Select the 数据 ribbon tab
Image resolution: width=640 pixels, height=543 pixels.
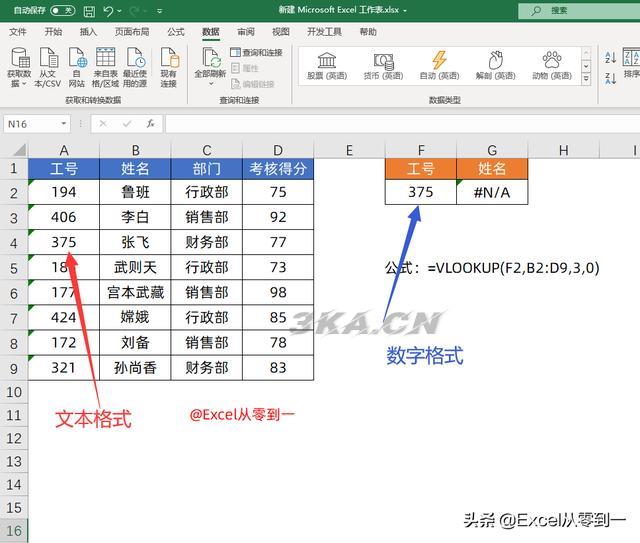click(211, 32)
